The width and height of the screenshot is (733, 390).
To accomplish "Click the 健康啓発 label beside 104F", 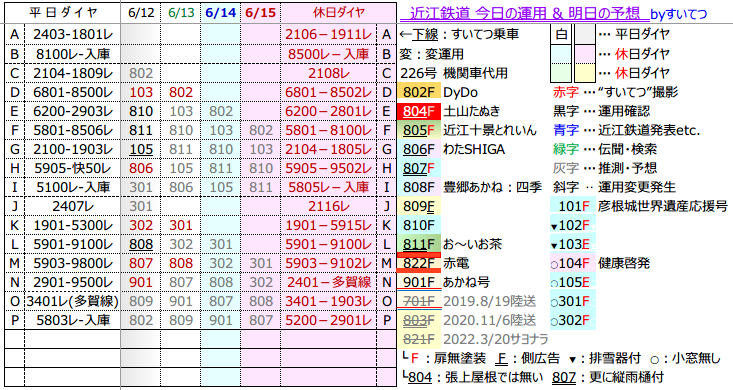I will coord(624,263).
